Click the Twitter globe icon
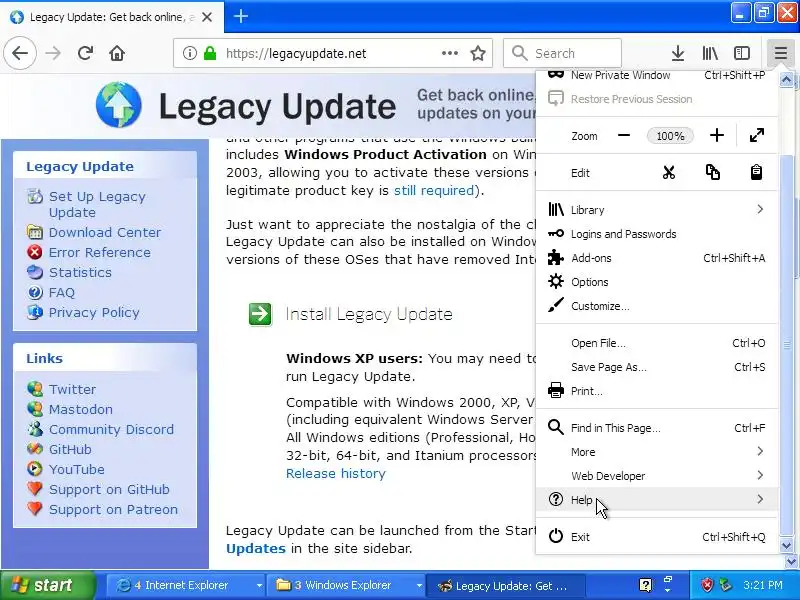 pos(35,389)
